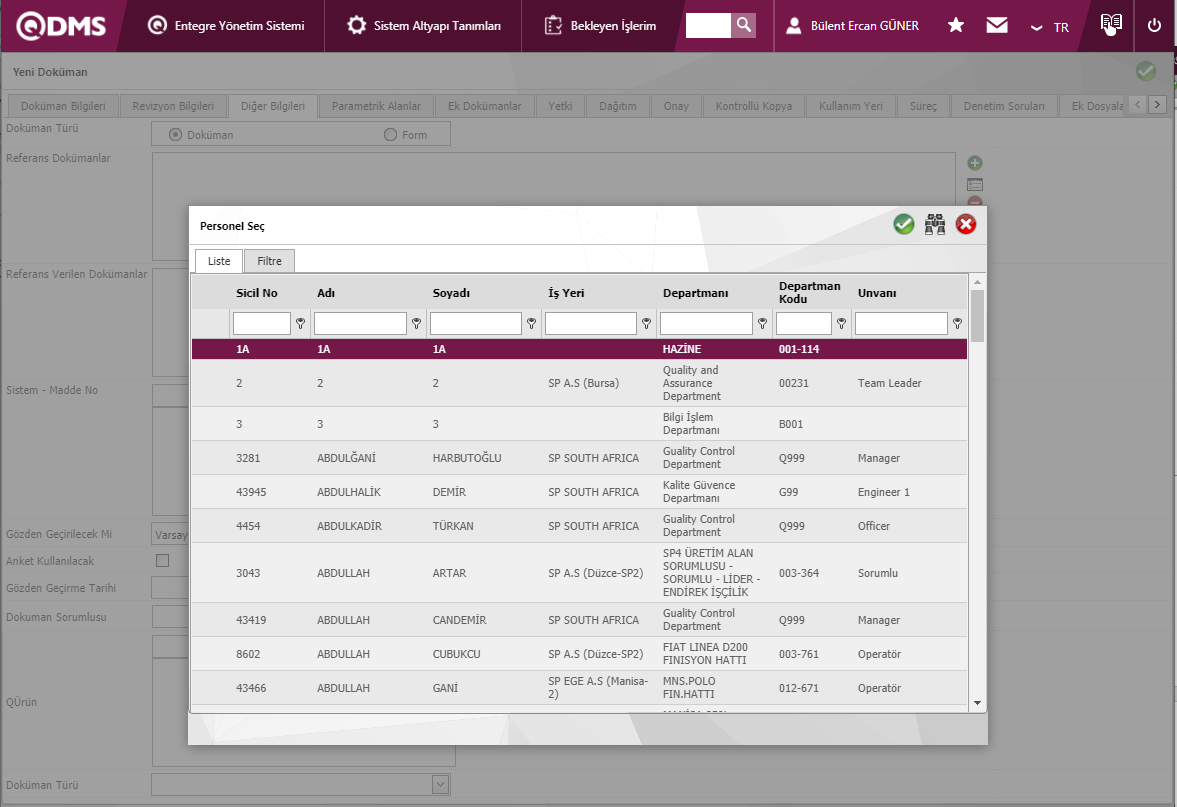Switch to the Filtre tab

pos(269,261)
